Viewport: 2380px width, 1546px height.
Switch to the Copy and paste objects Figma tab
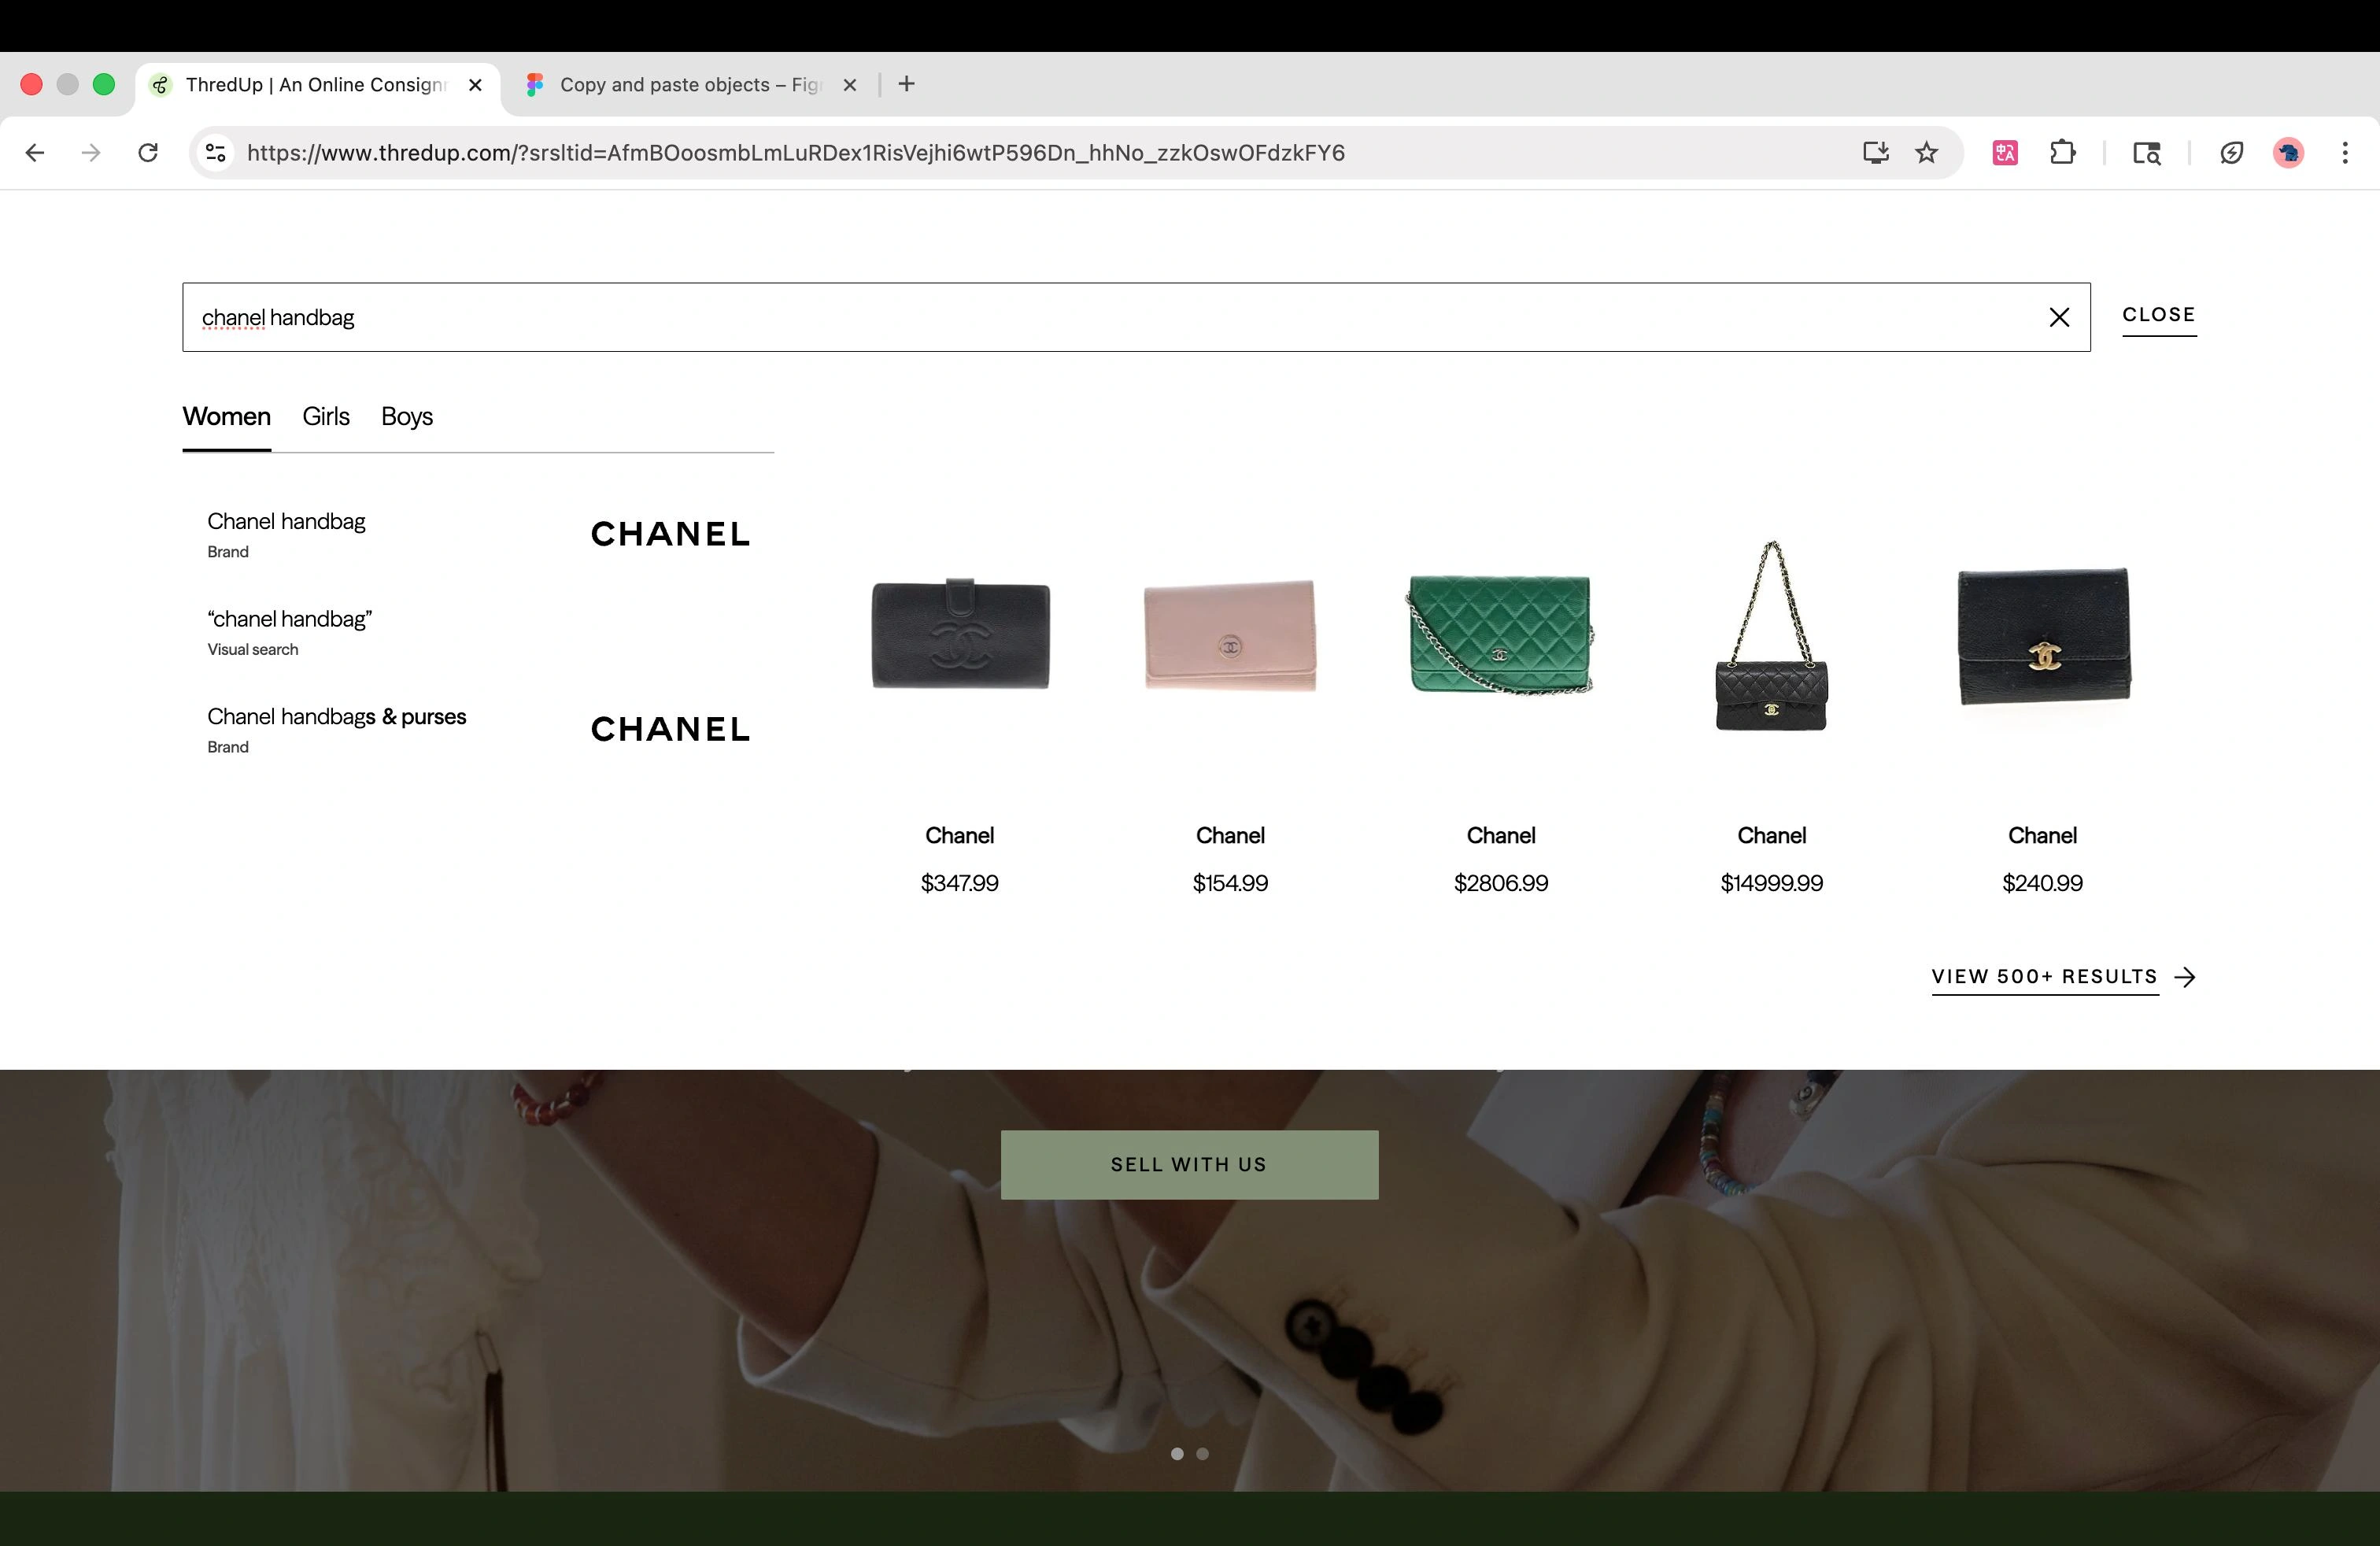(690, 85)
